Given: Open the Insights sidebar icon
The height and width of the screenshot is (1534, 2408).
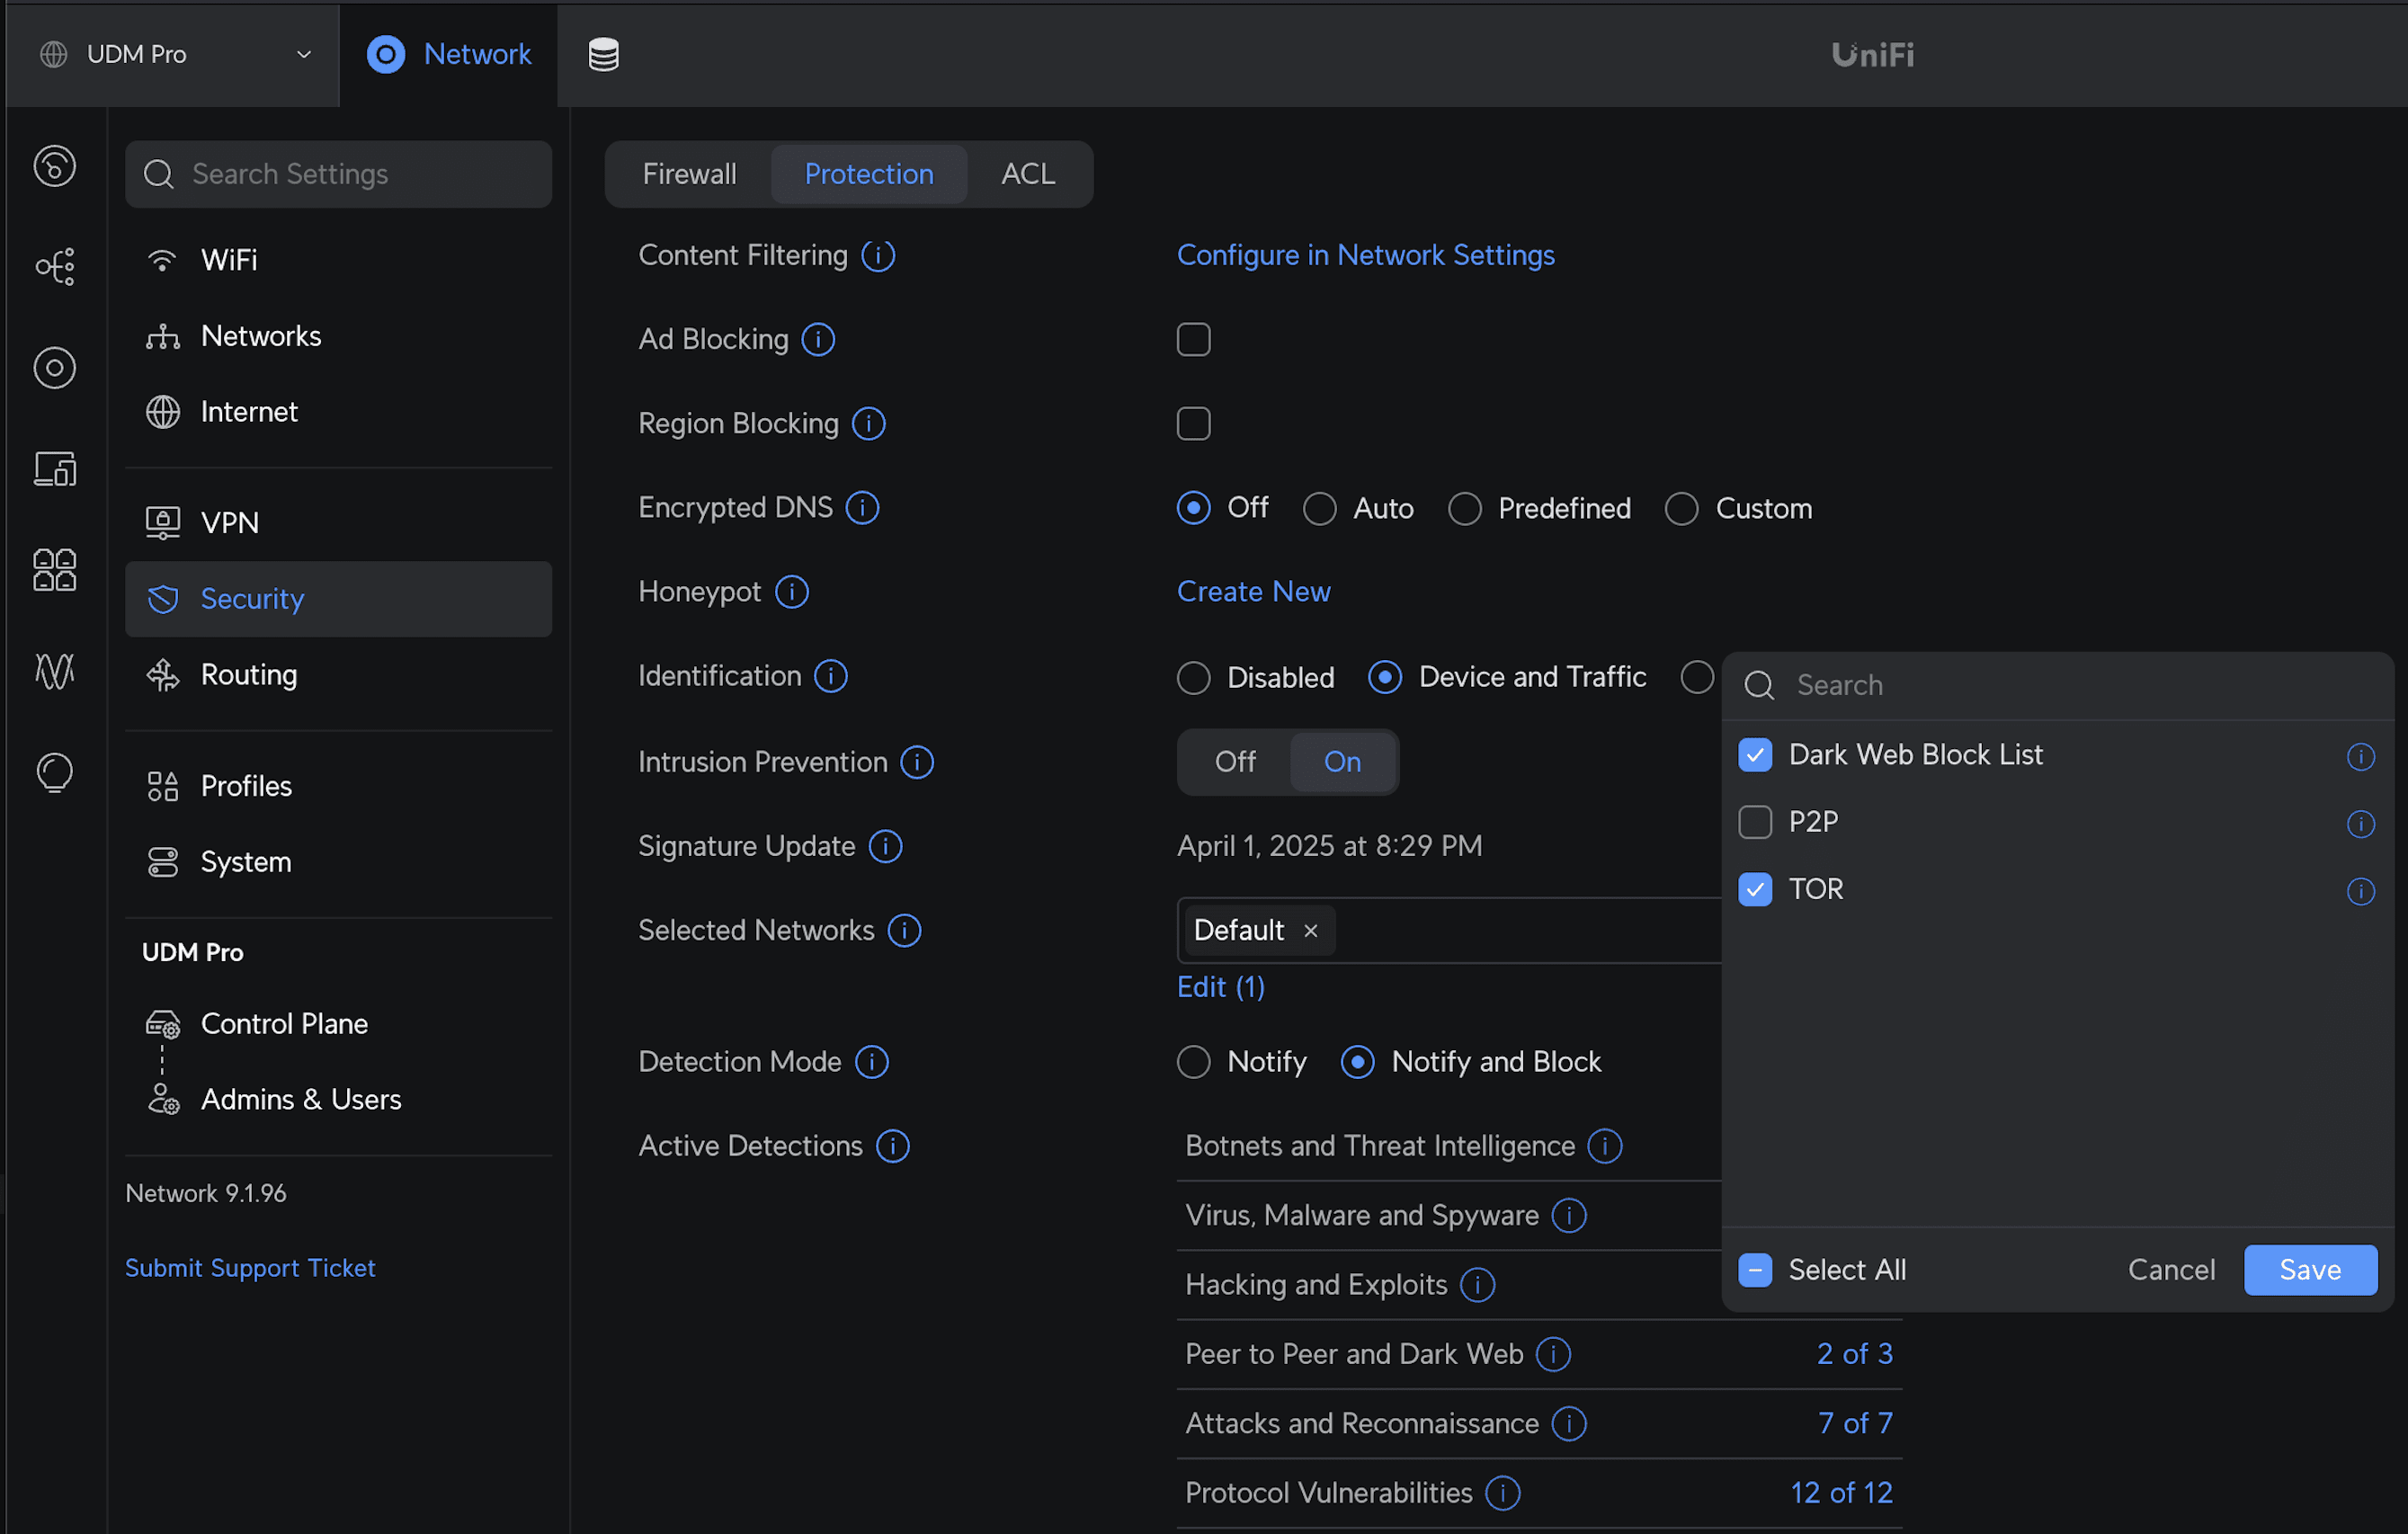Looking at the screenshot, I should (x=55, y=672).
